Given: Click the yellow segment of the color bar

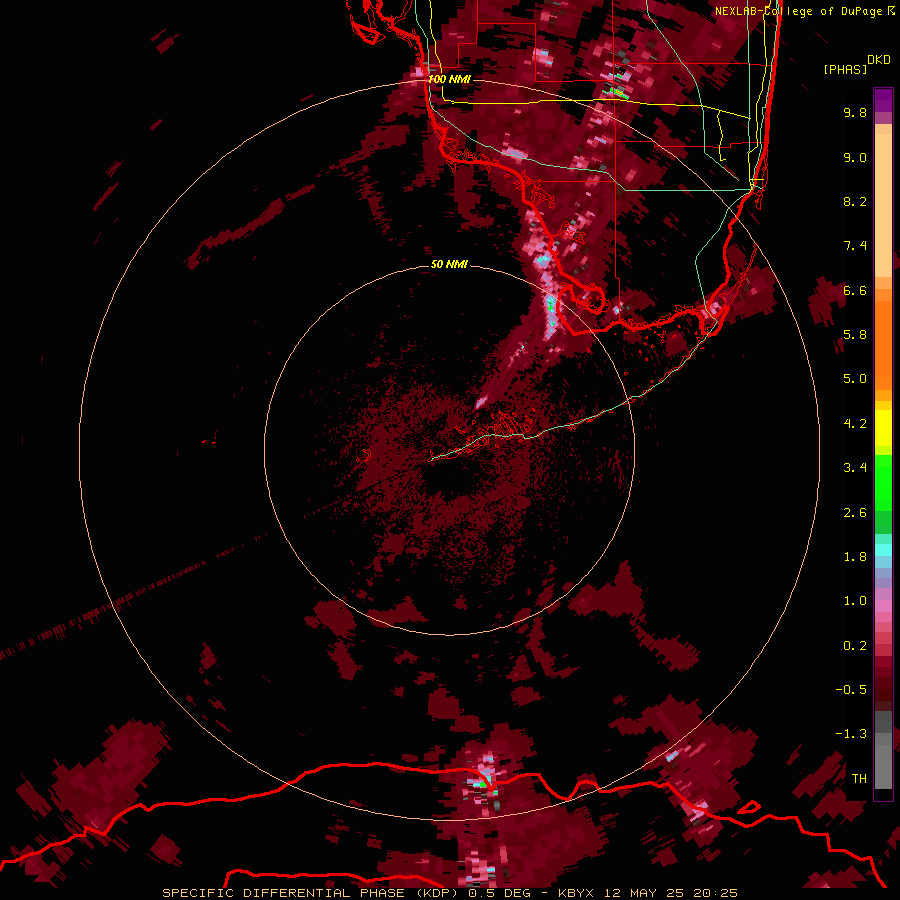Looking at the screenshot, I should click(883, 428).
